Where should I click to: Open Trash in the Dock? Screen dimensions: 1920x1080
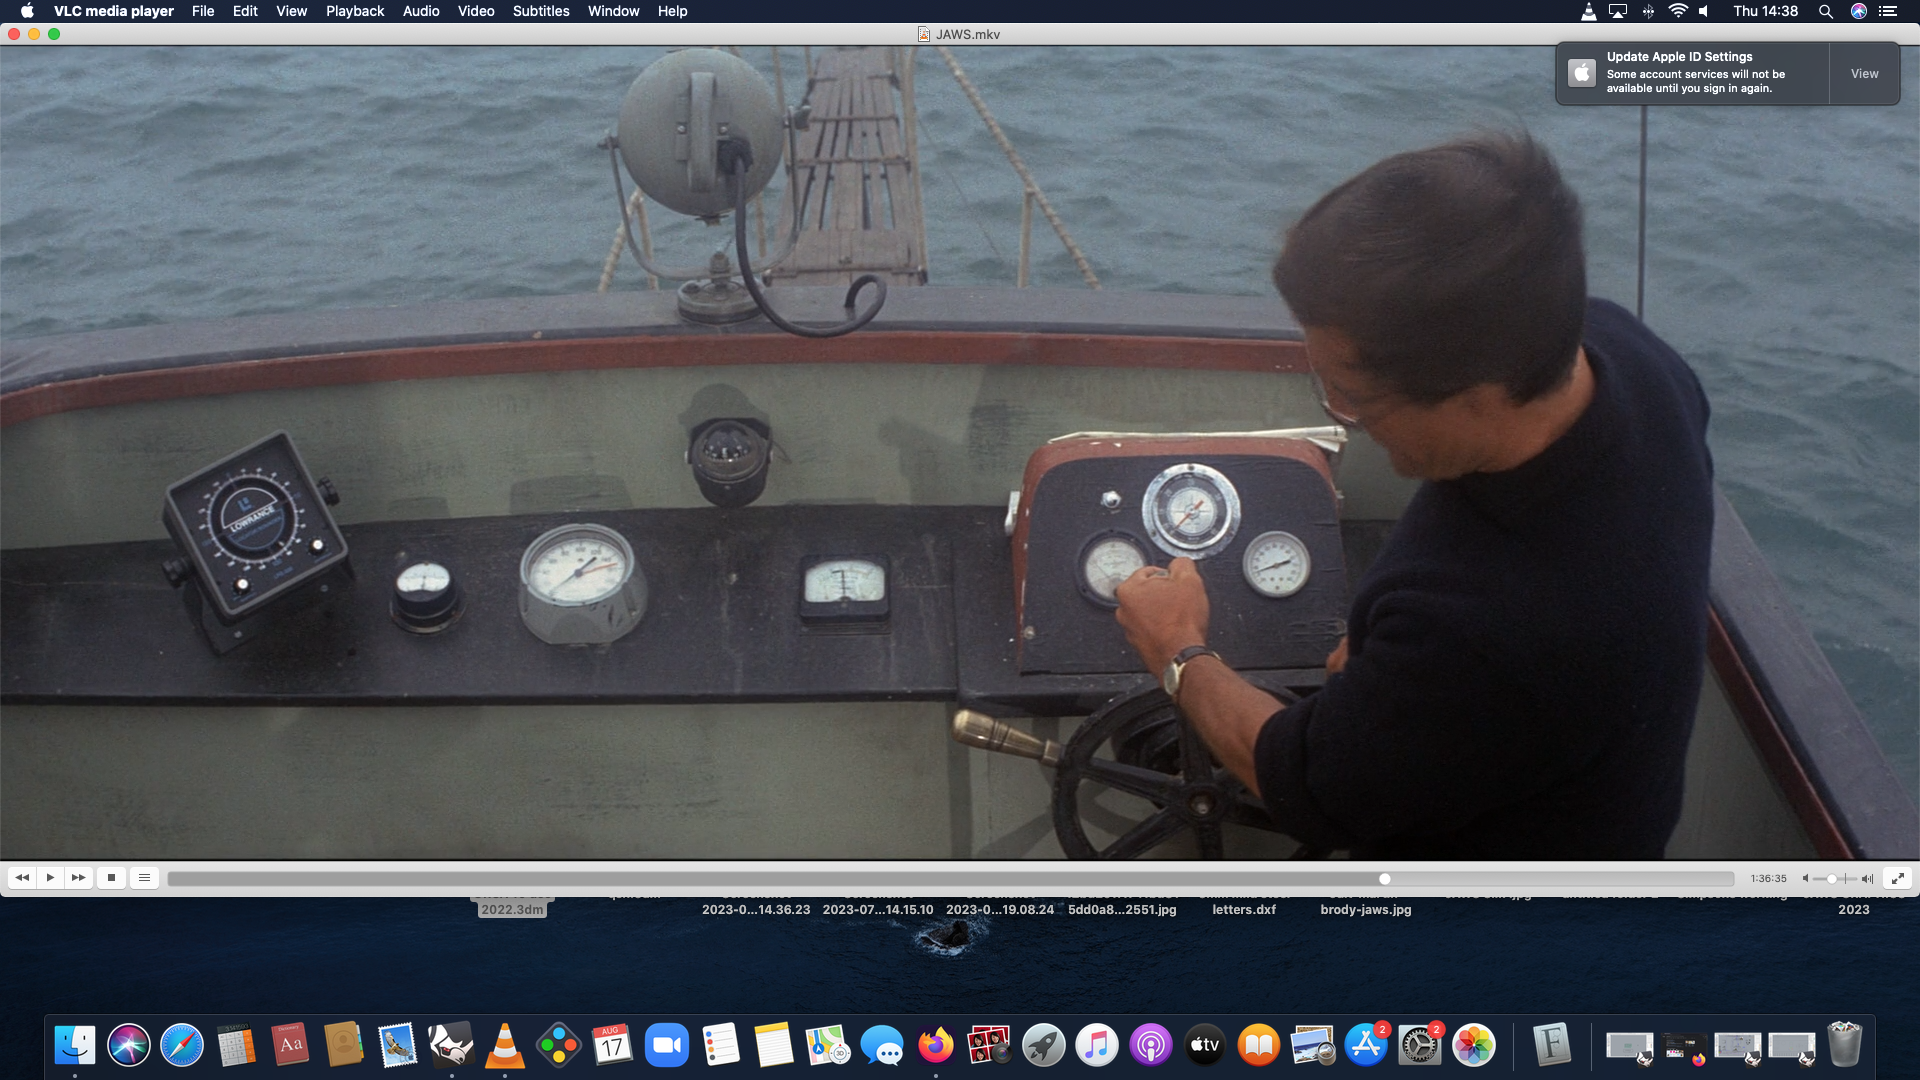(x=1845, y=1046)
